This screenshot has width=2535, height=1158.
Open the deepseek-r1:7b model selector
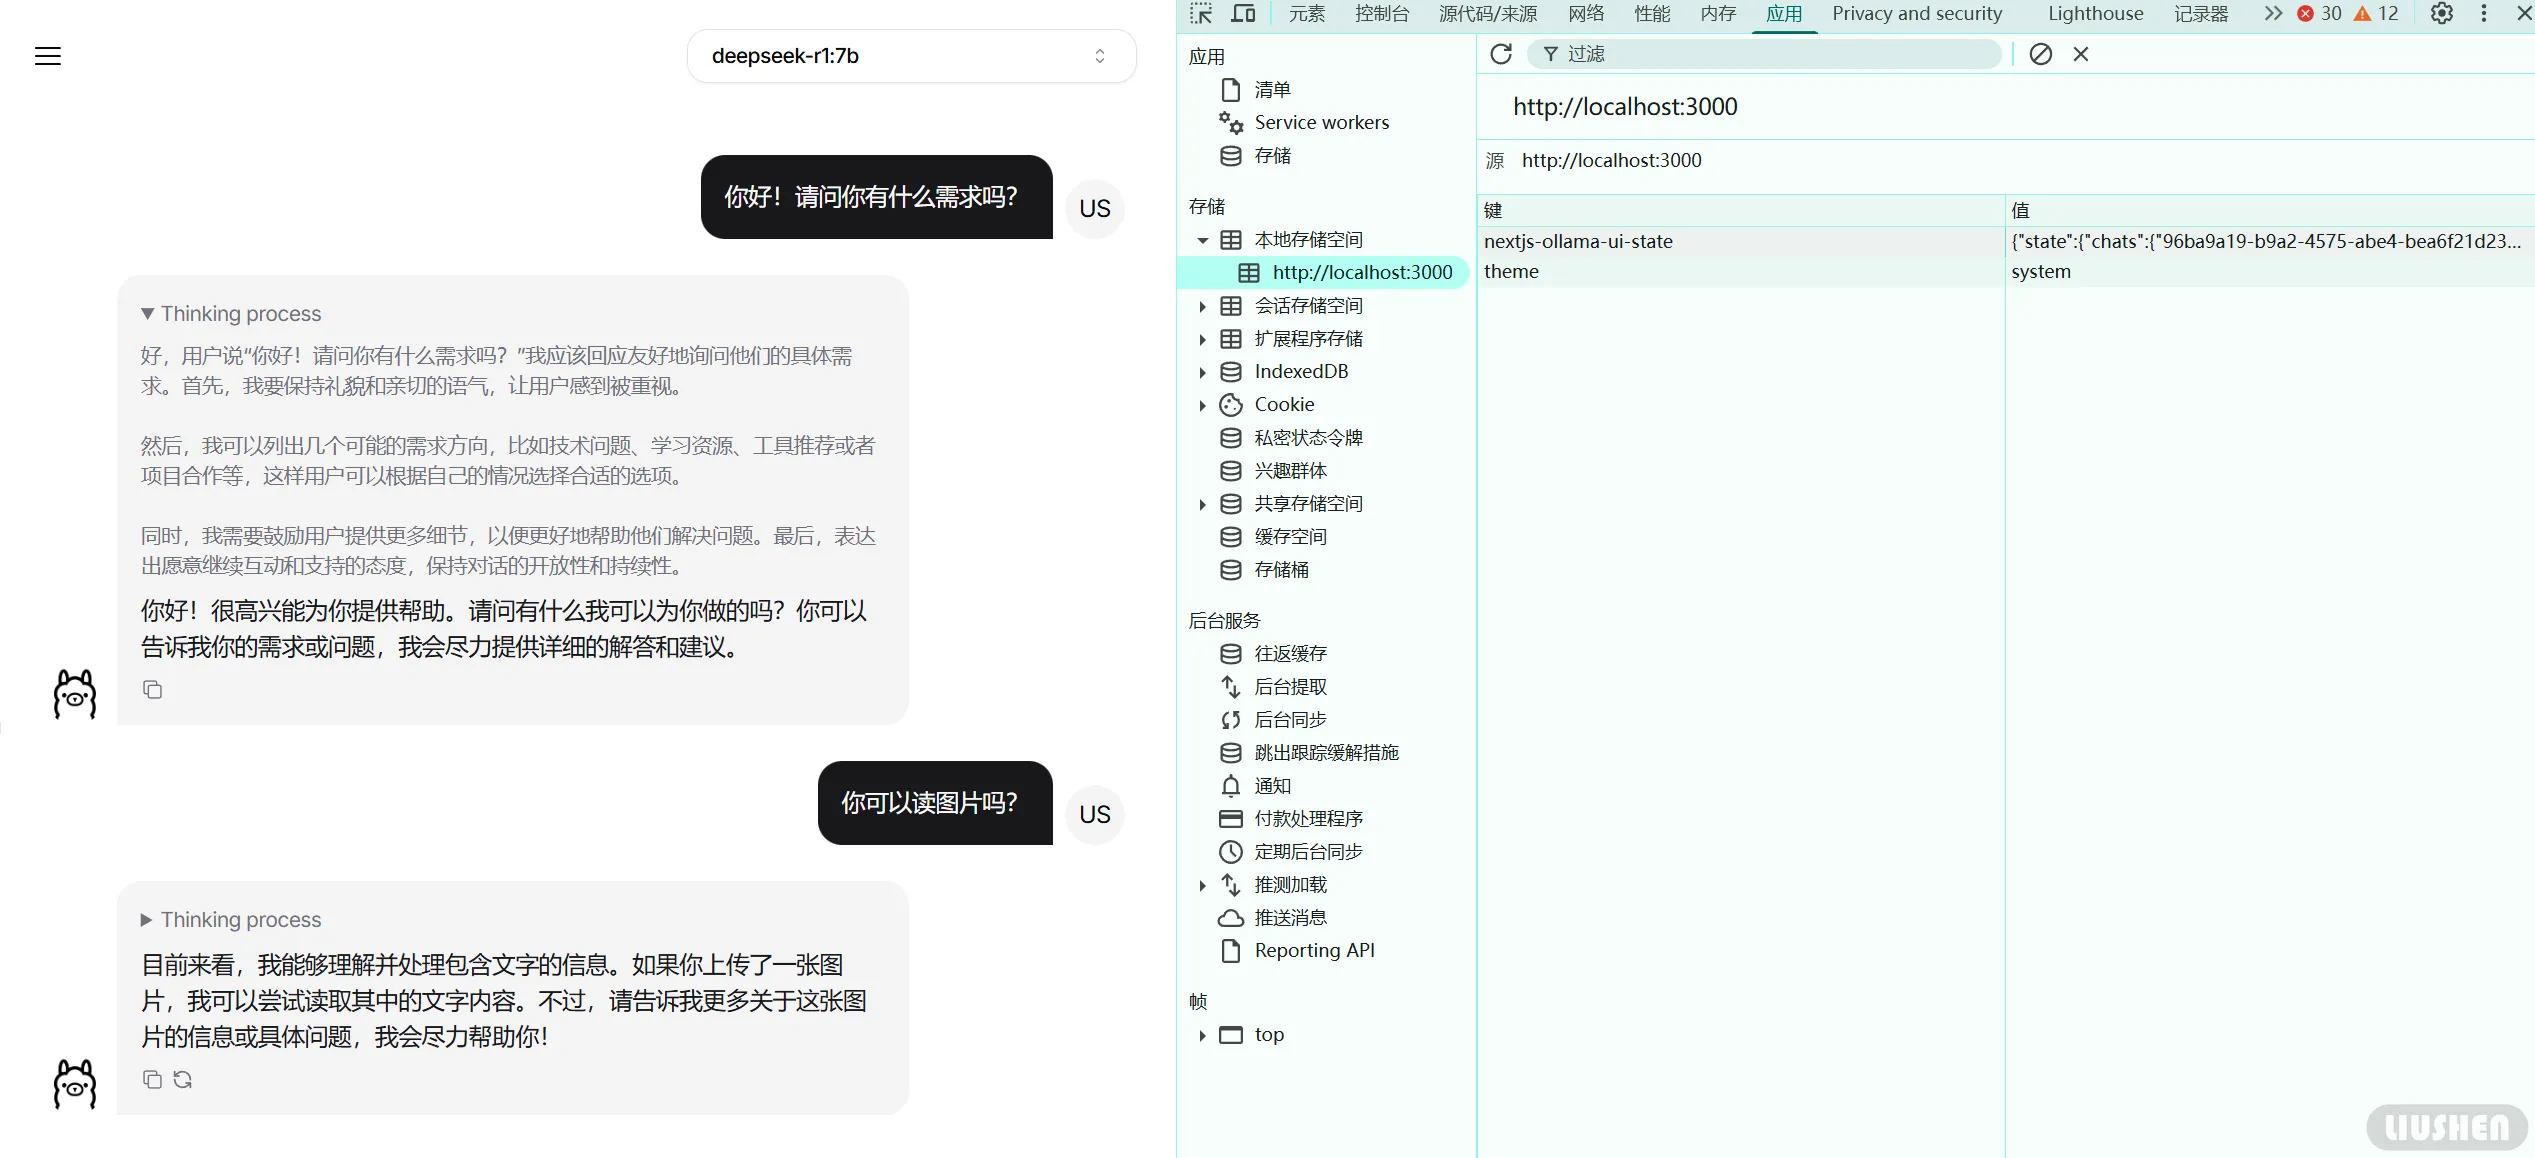pyautogui.click(x=910, y=55)
